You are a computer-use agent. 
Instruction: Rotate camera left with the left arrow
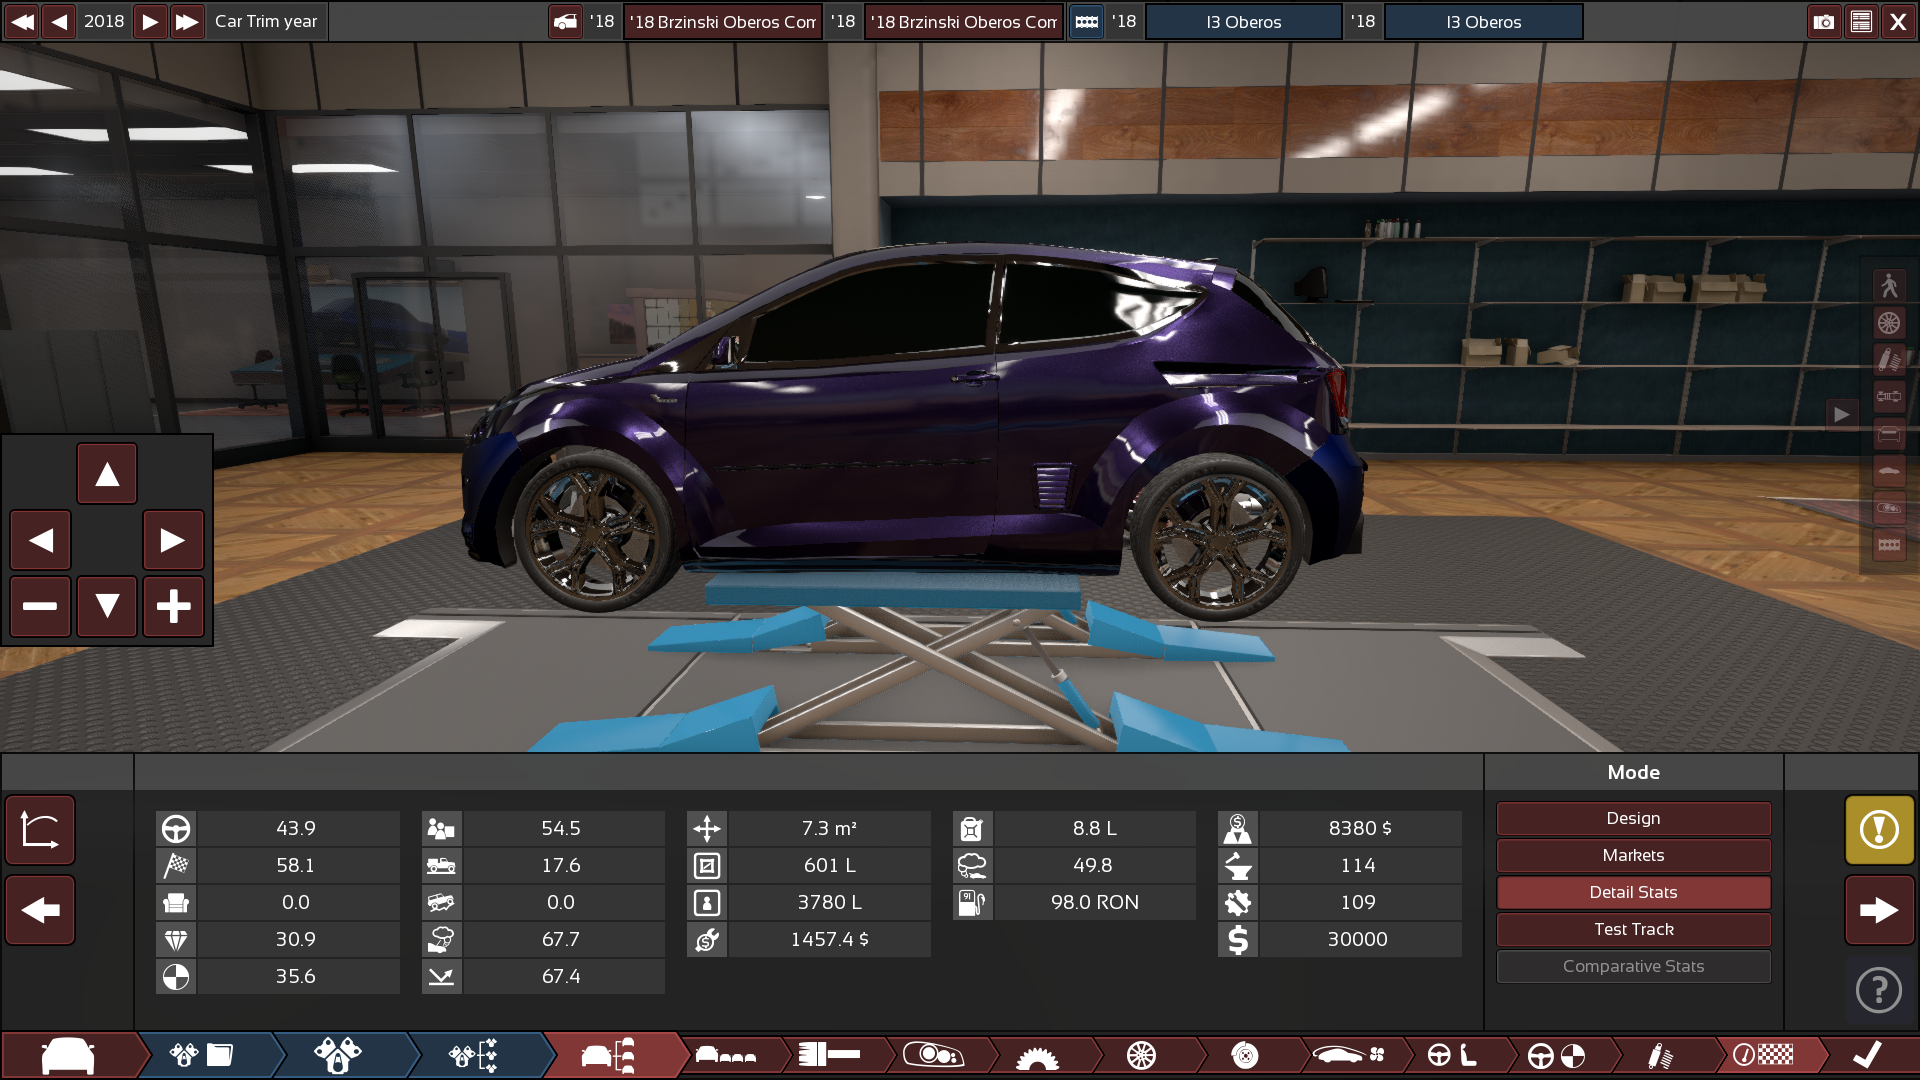point(40,540)
